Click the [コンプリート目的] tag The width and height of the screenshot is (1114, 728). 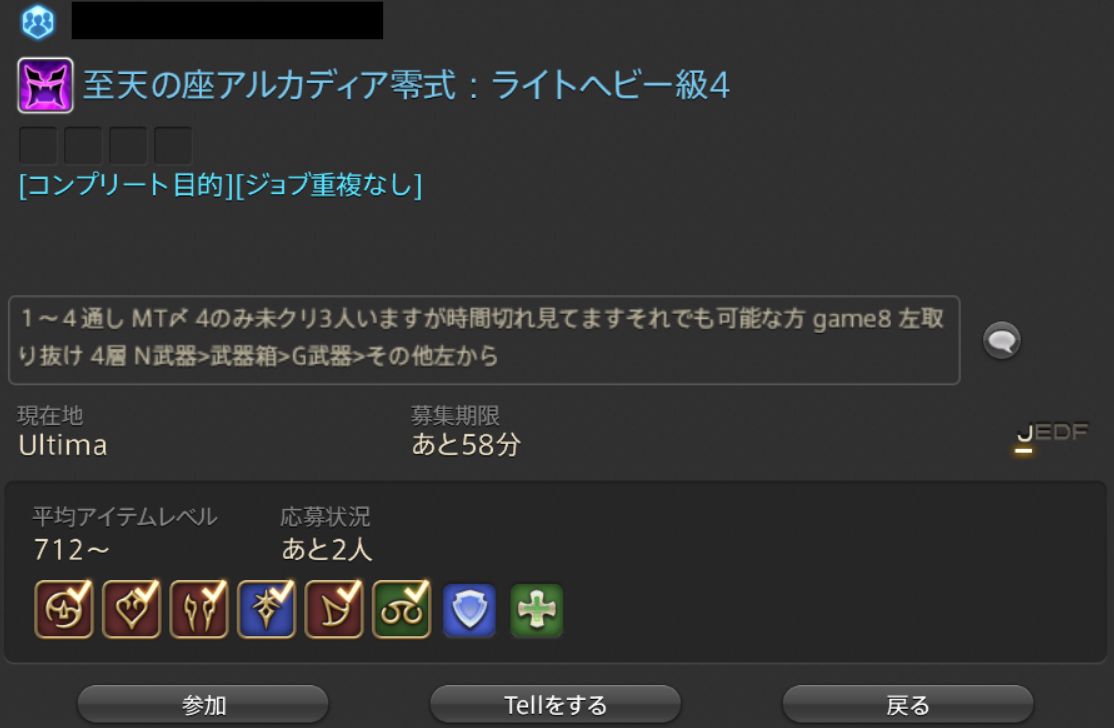[126, 185]
